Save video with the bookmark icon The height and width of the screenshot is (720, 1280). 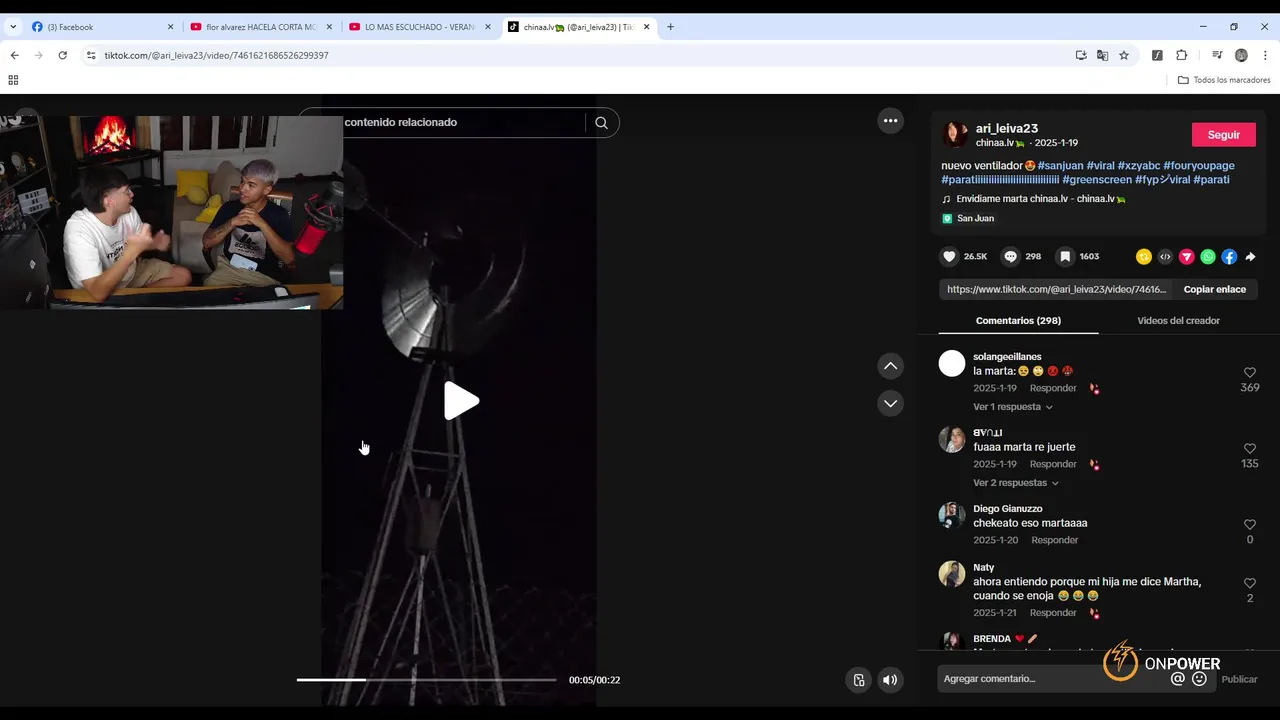(x=1065, y=257)
